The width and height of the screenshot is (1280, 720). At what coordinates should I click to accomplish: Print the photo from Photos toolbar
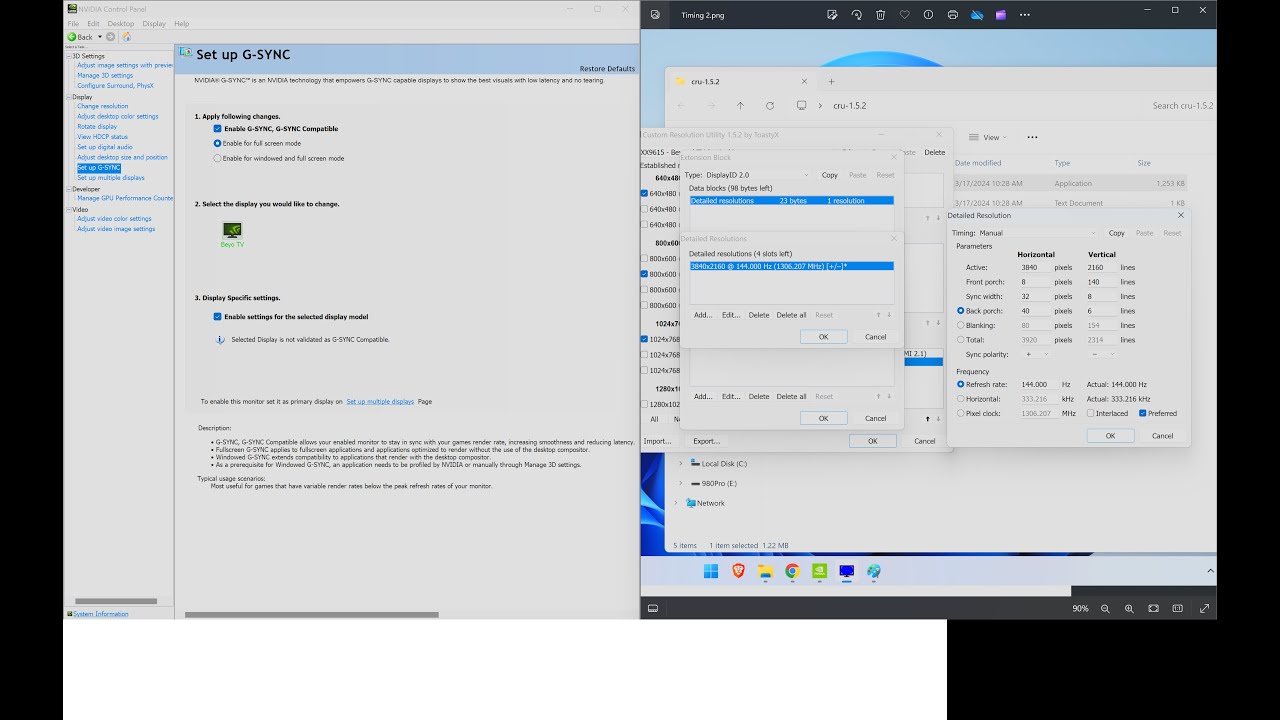952,15
